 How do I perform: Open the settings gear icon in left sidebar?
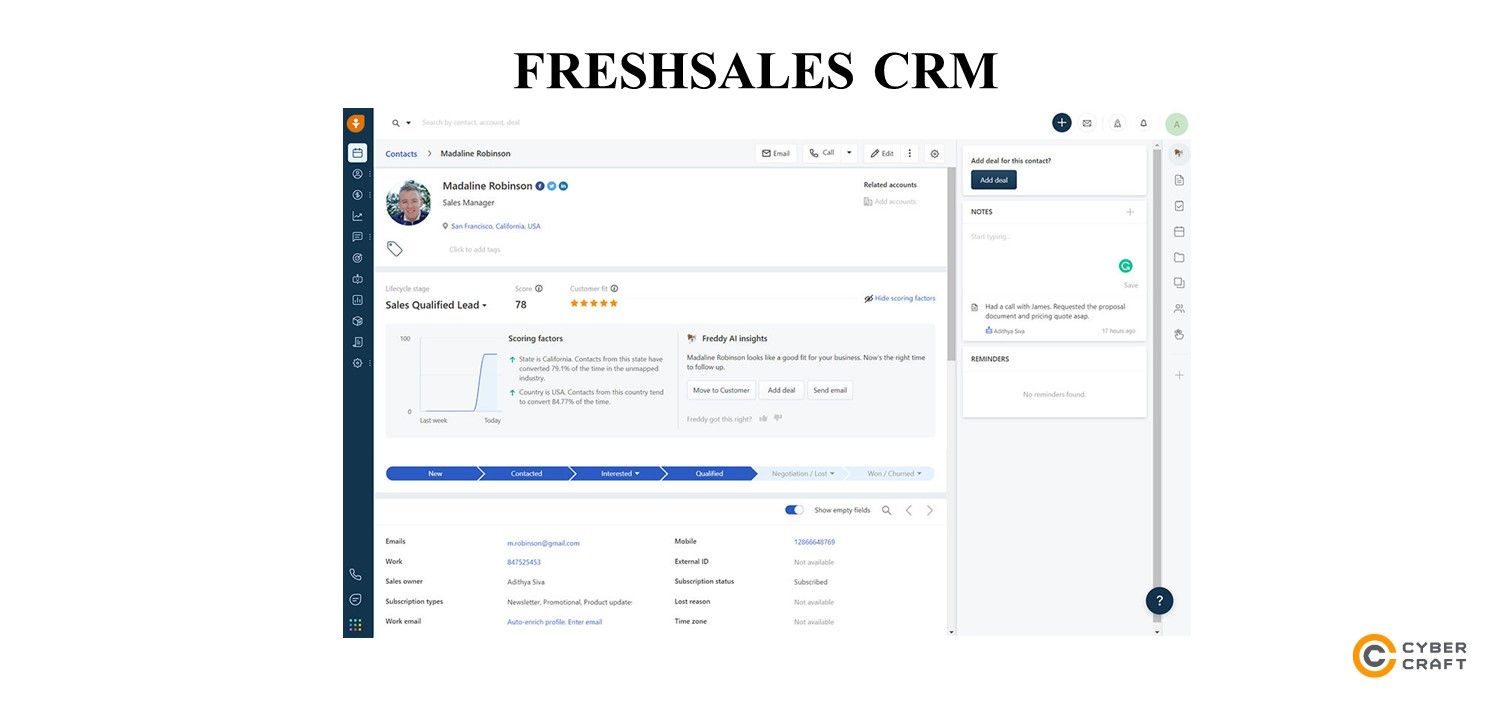click(x=357, y=363)
